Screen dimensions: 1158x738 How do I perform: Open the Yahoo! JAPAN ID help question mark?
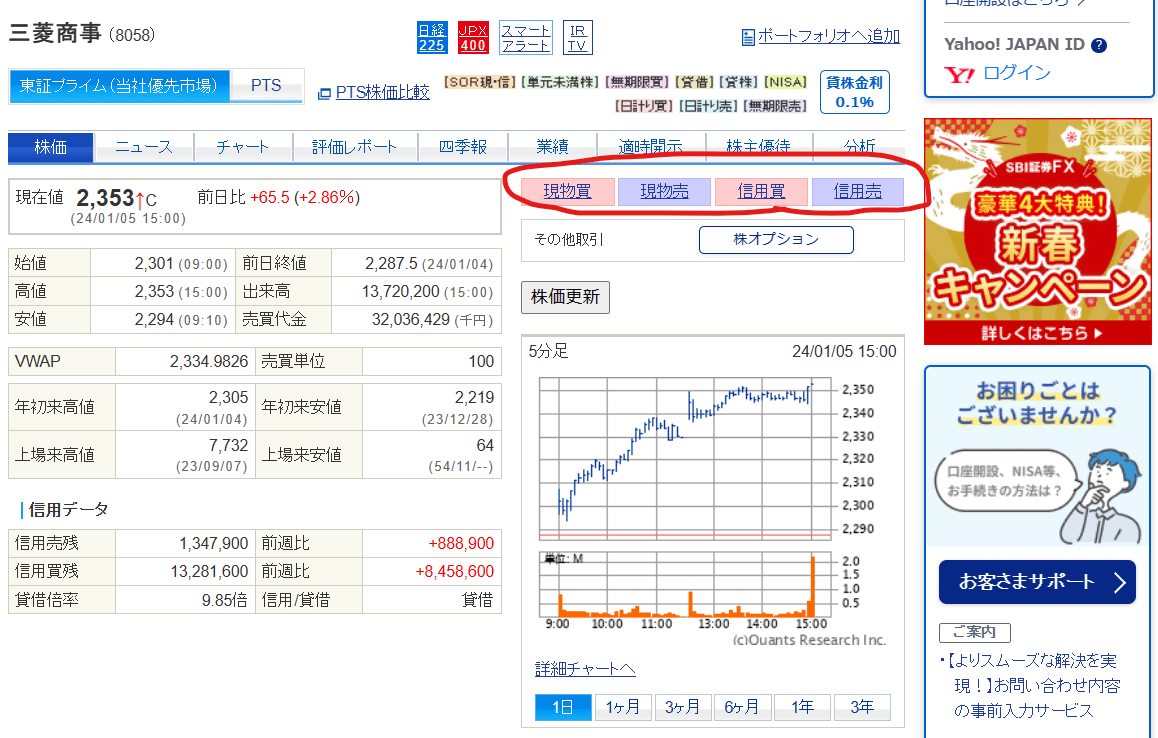[1100, 44]
